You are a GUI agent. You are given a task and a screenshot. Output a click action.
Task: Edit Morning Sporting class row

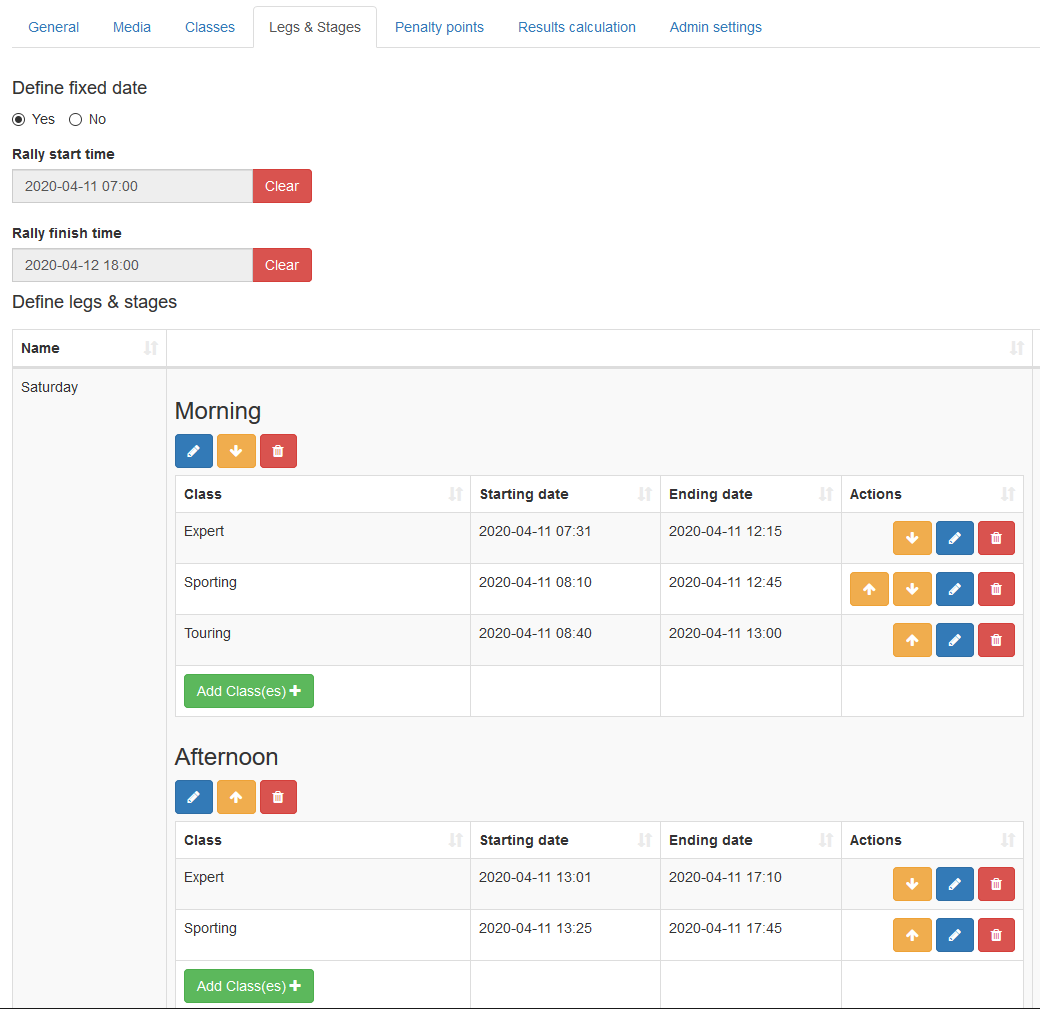(x=954, y=589)
